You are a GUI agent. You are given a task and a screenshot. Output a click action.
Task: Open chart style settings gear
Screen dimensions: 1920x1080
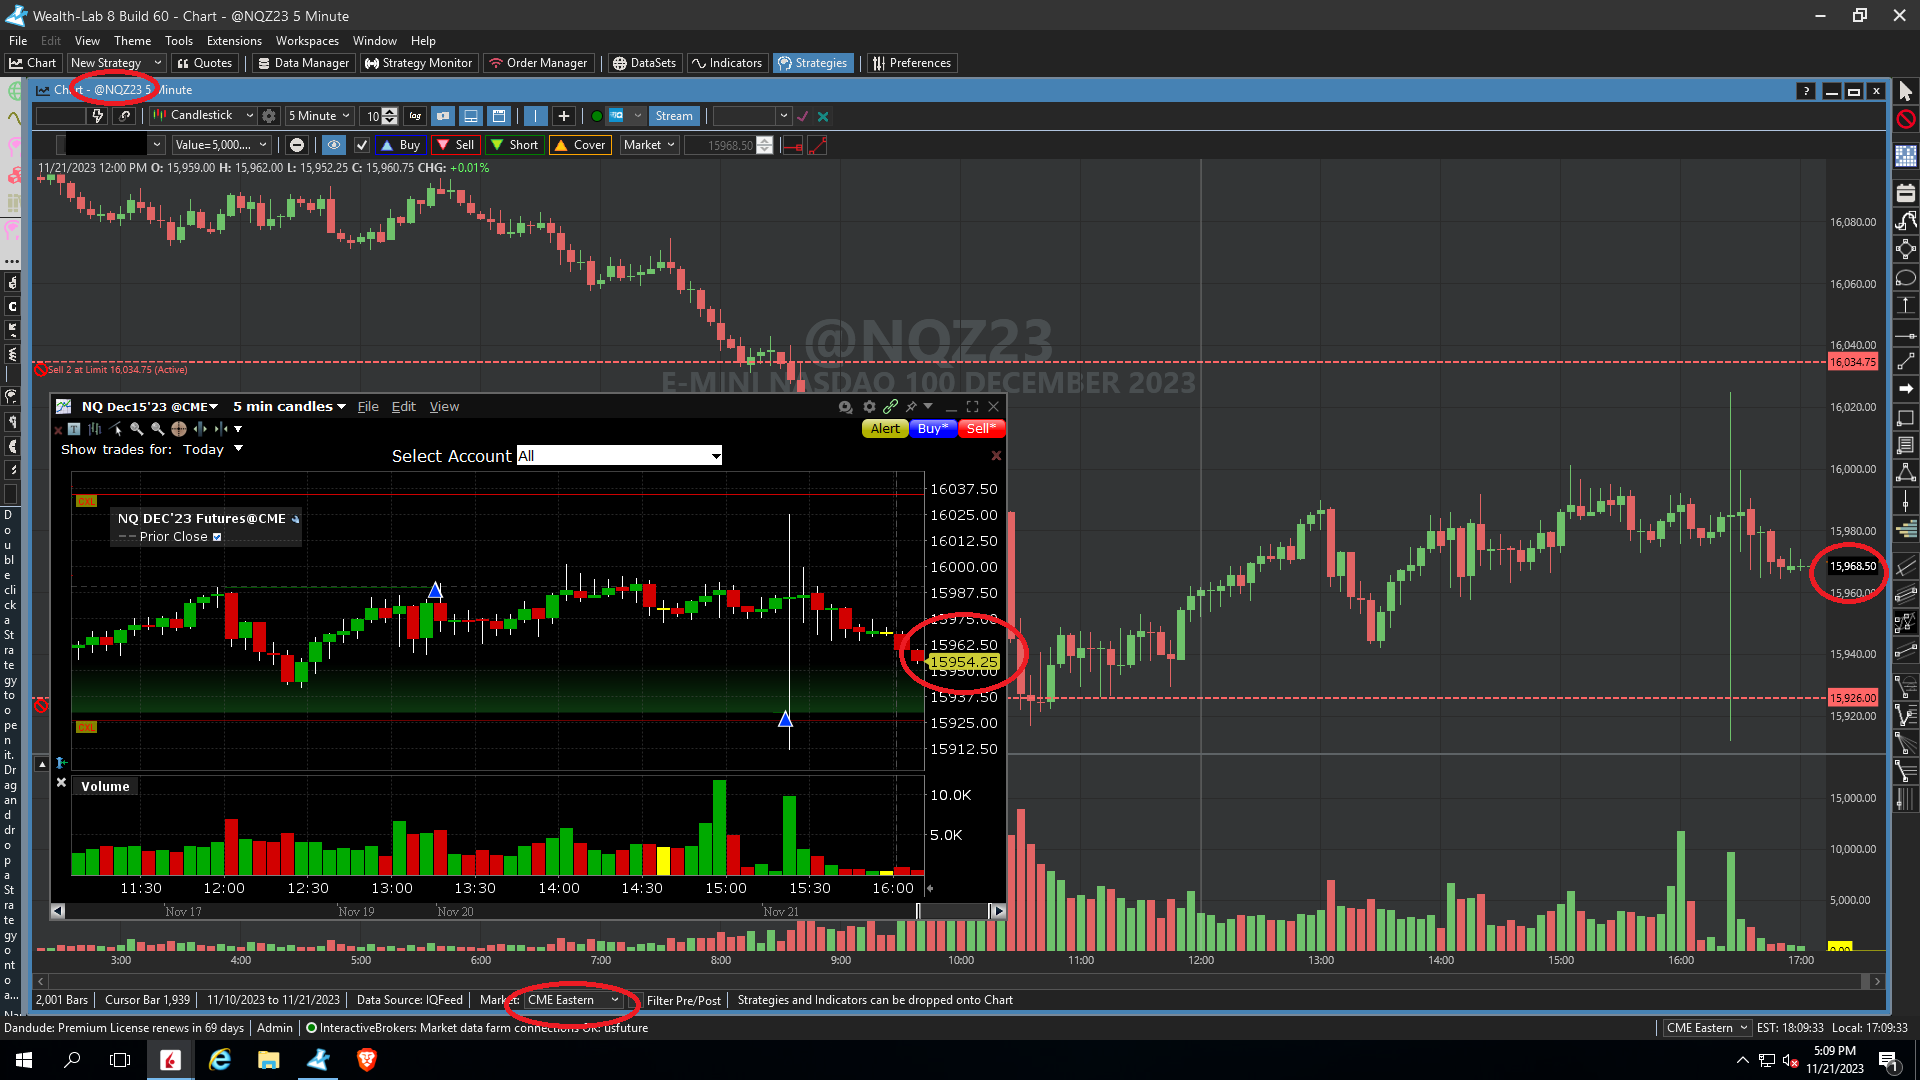[268, 116]
